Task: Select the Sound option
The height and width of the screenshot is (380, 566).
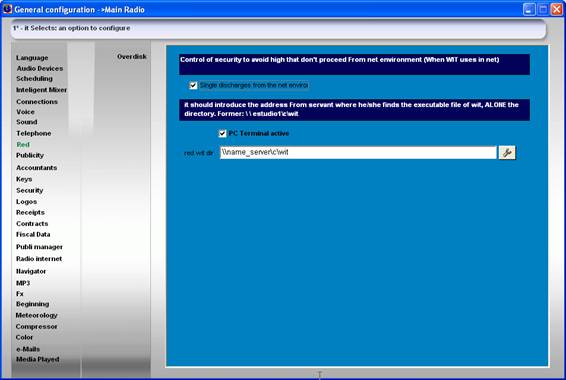Action: (27, 122)
